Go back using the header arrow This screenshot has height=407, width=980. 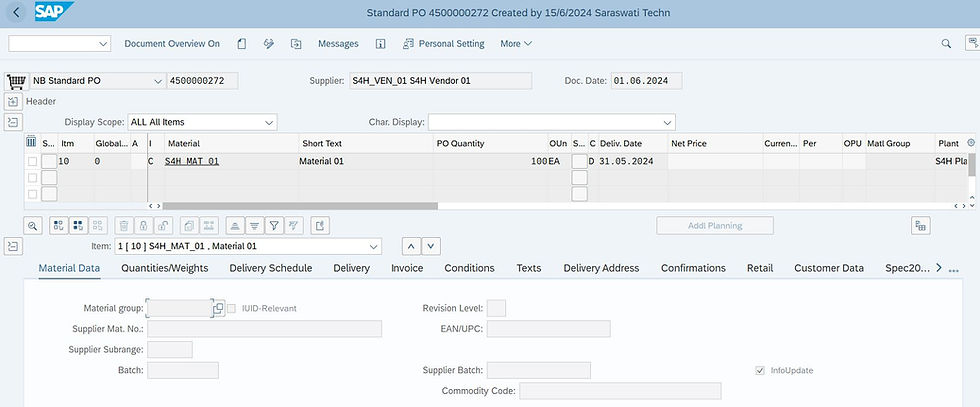tap(16, 12)
